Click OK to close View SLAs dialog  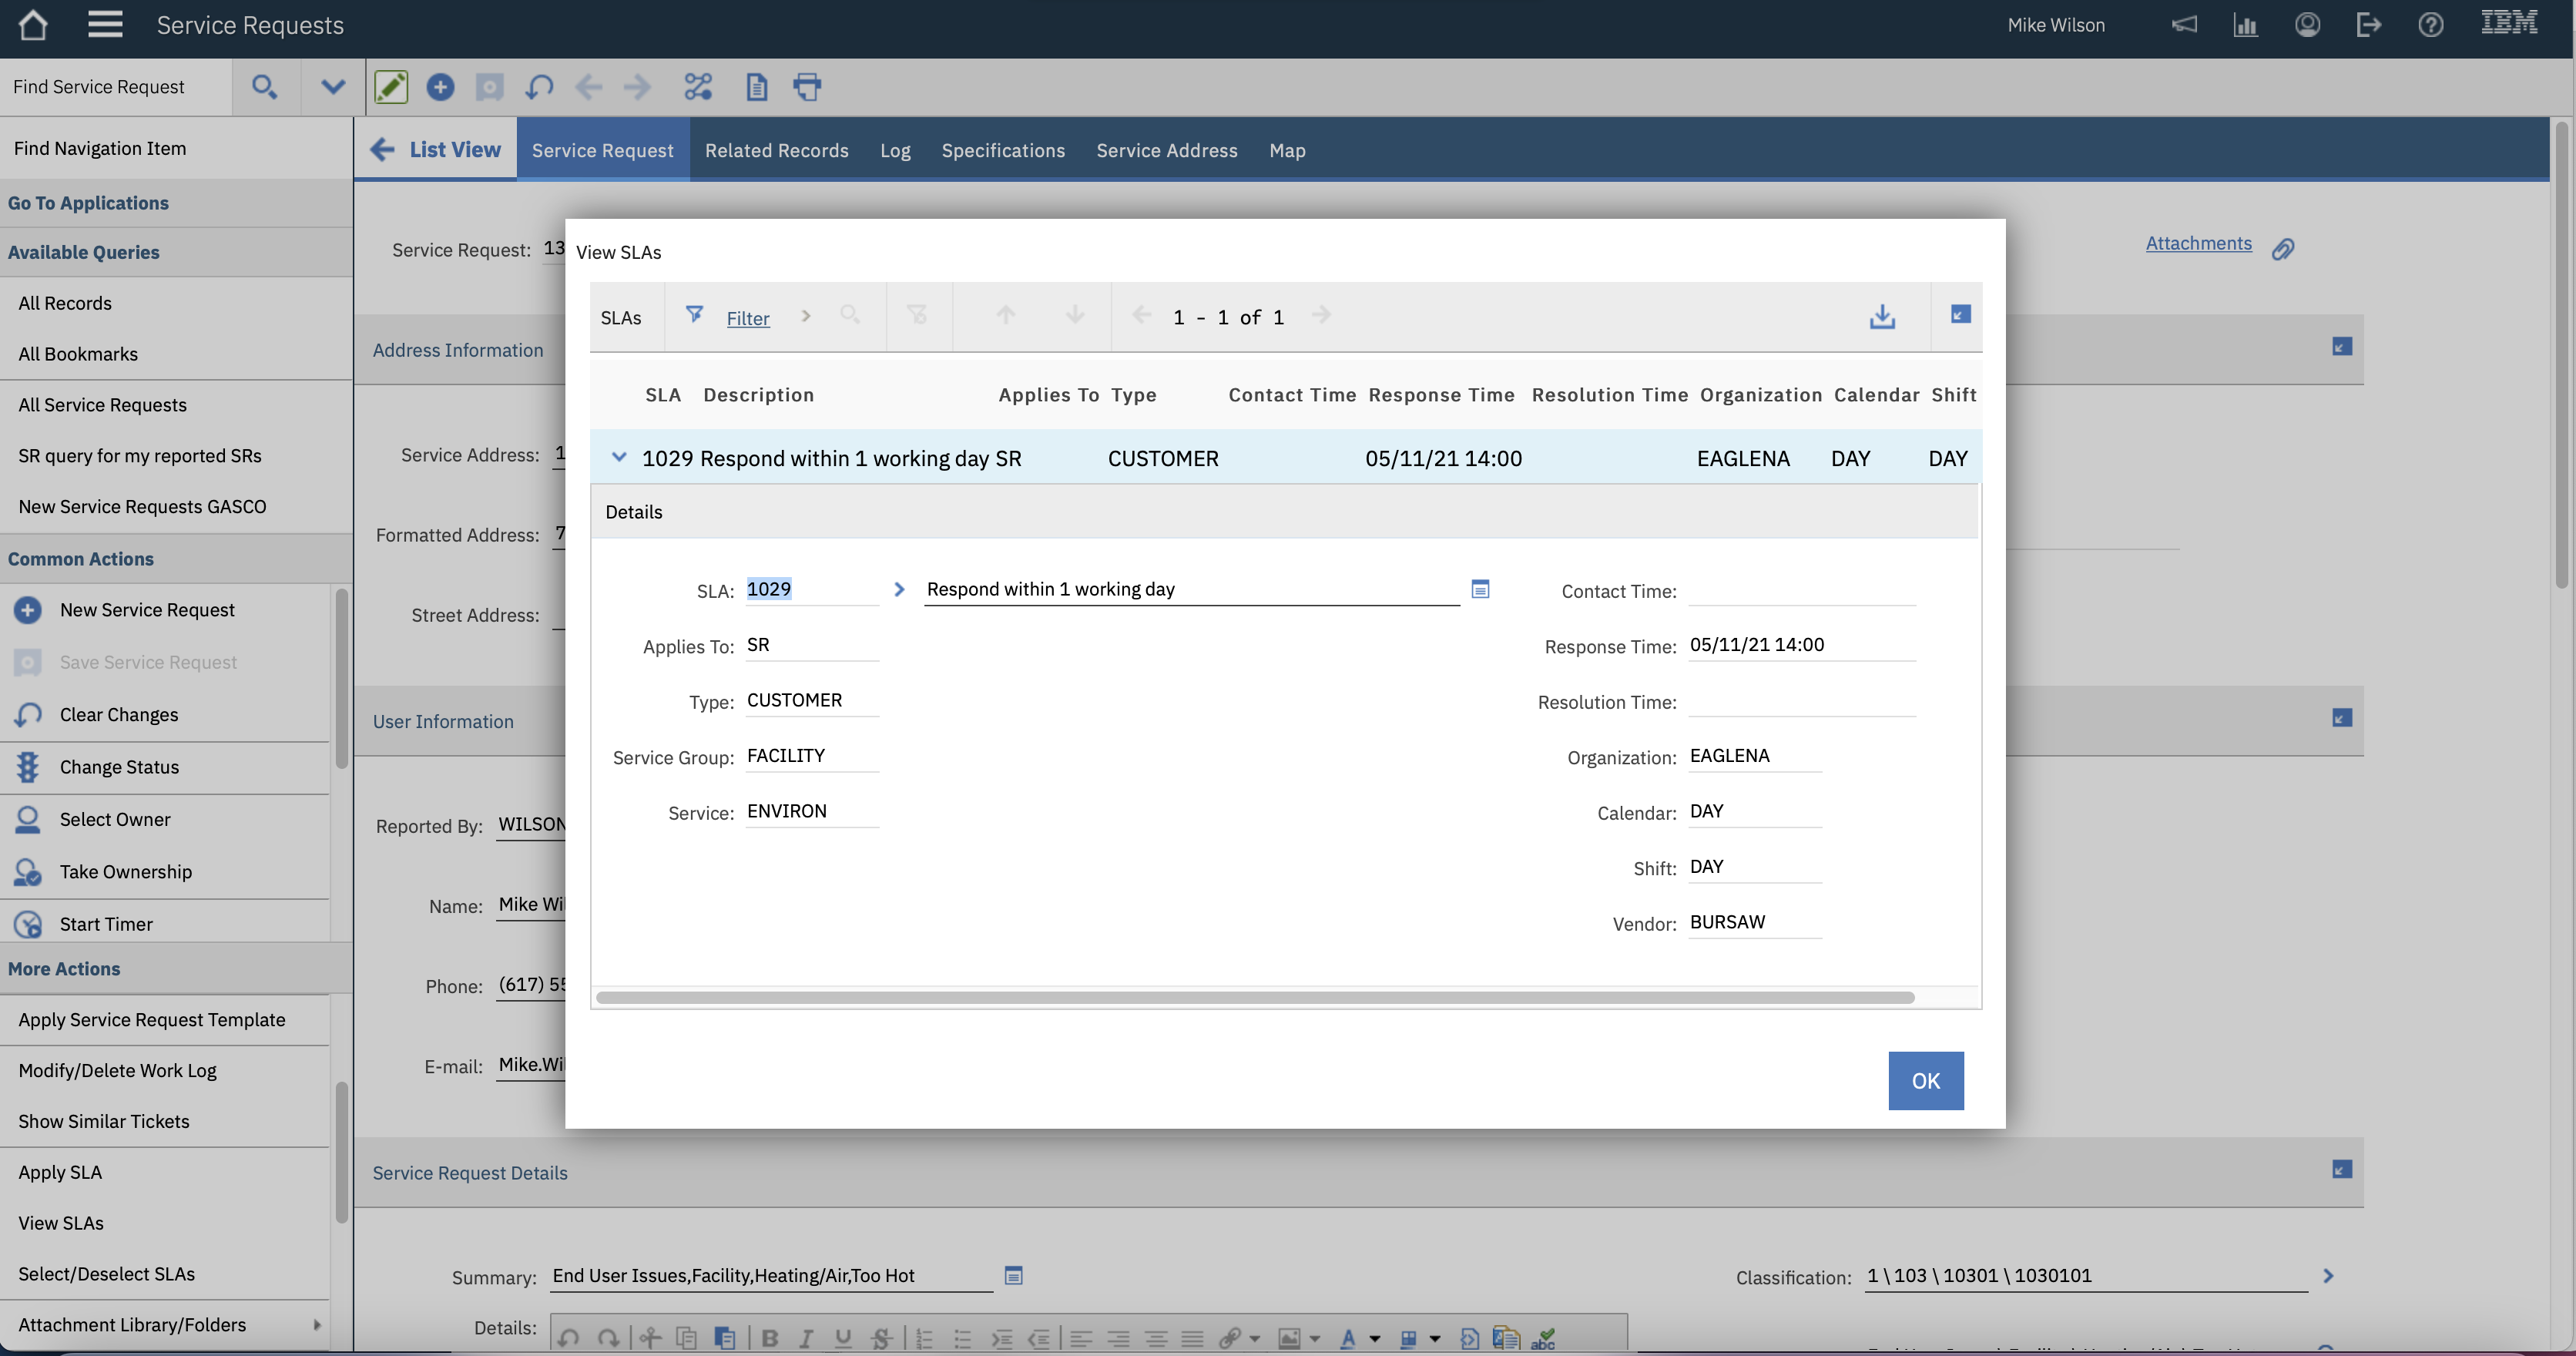(x=1925, y=1080)
